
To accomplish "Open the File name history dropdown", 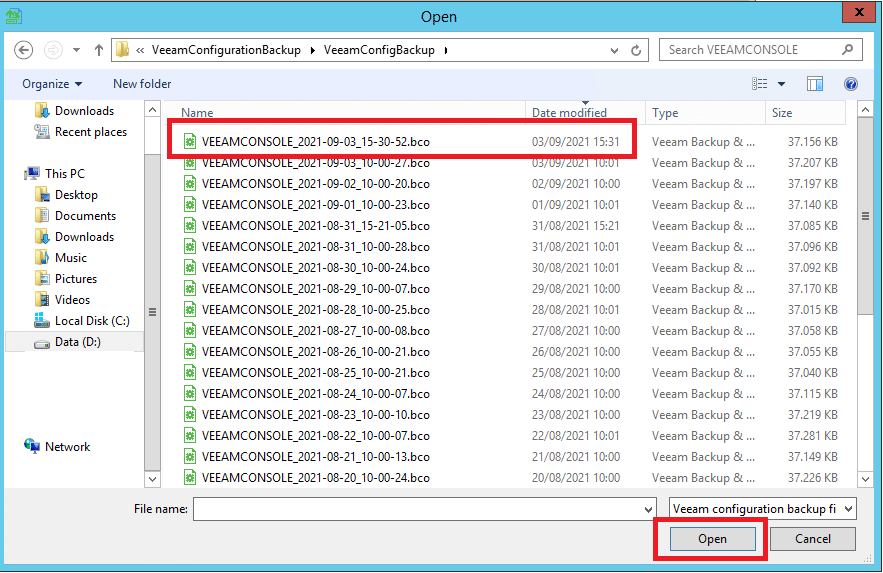I will coord(648,509).
